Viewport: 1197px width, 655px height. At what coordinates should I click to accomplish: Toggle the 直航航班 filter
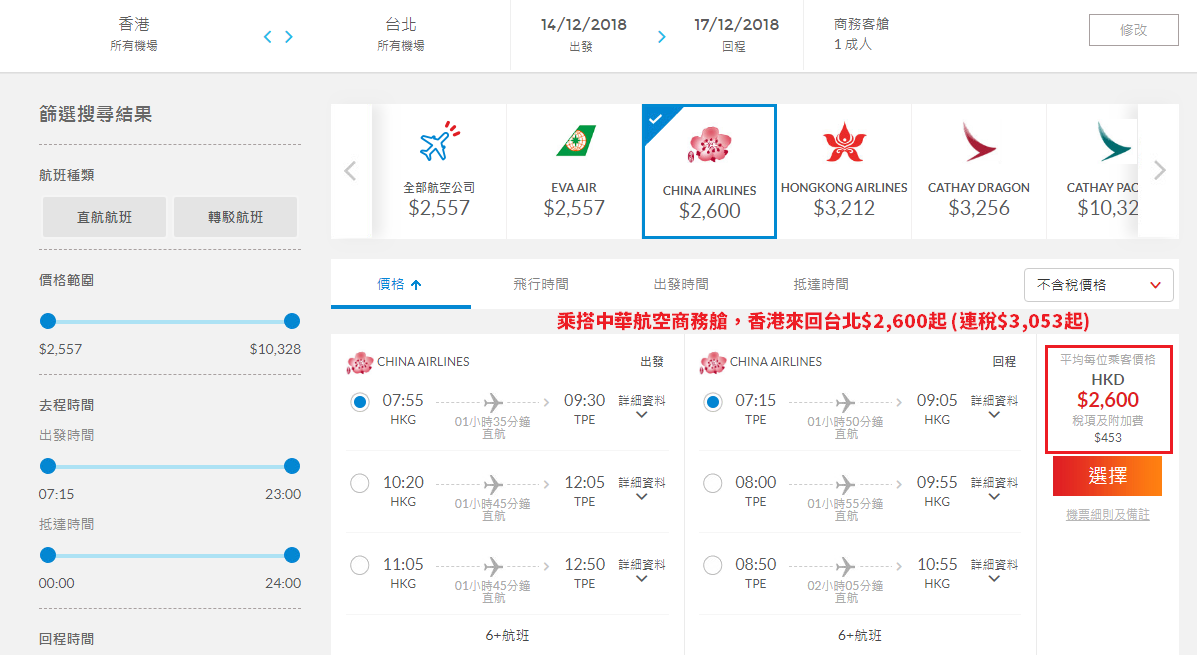tap(105, 217)
